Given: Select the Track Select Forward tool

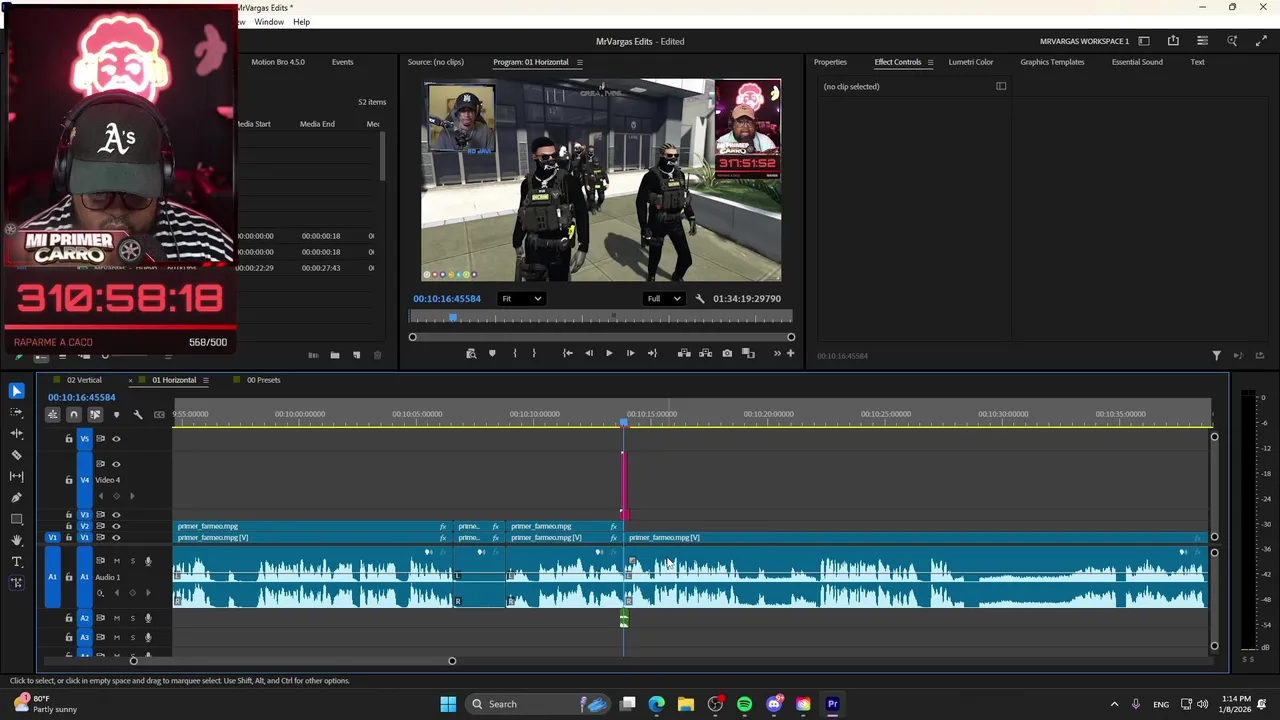Looking at the screenshot, I should [x=16, y=412].
